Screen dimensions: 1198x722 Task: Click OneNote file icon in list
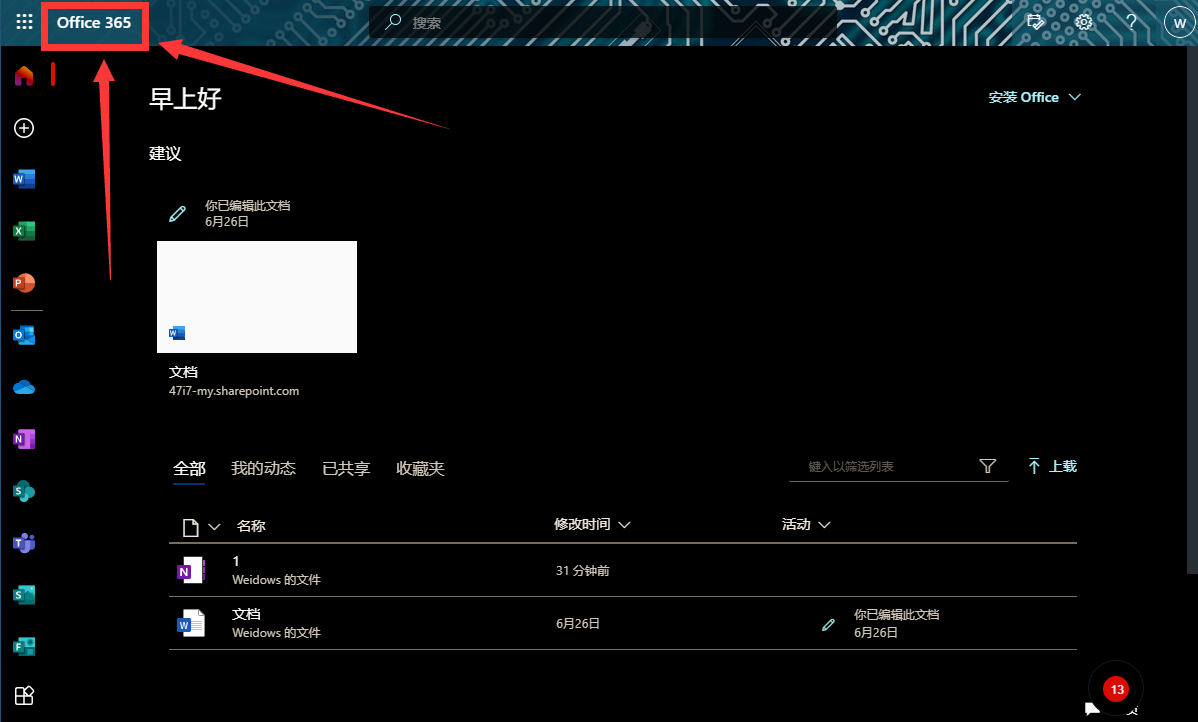coord(191,570)
